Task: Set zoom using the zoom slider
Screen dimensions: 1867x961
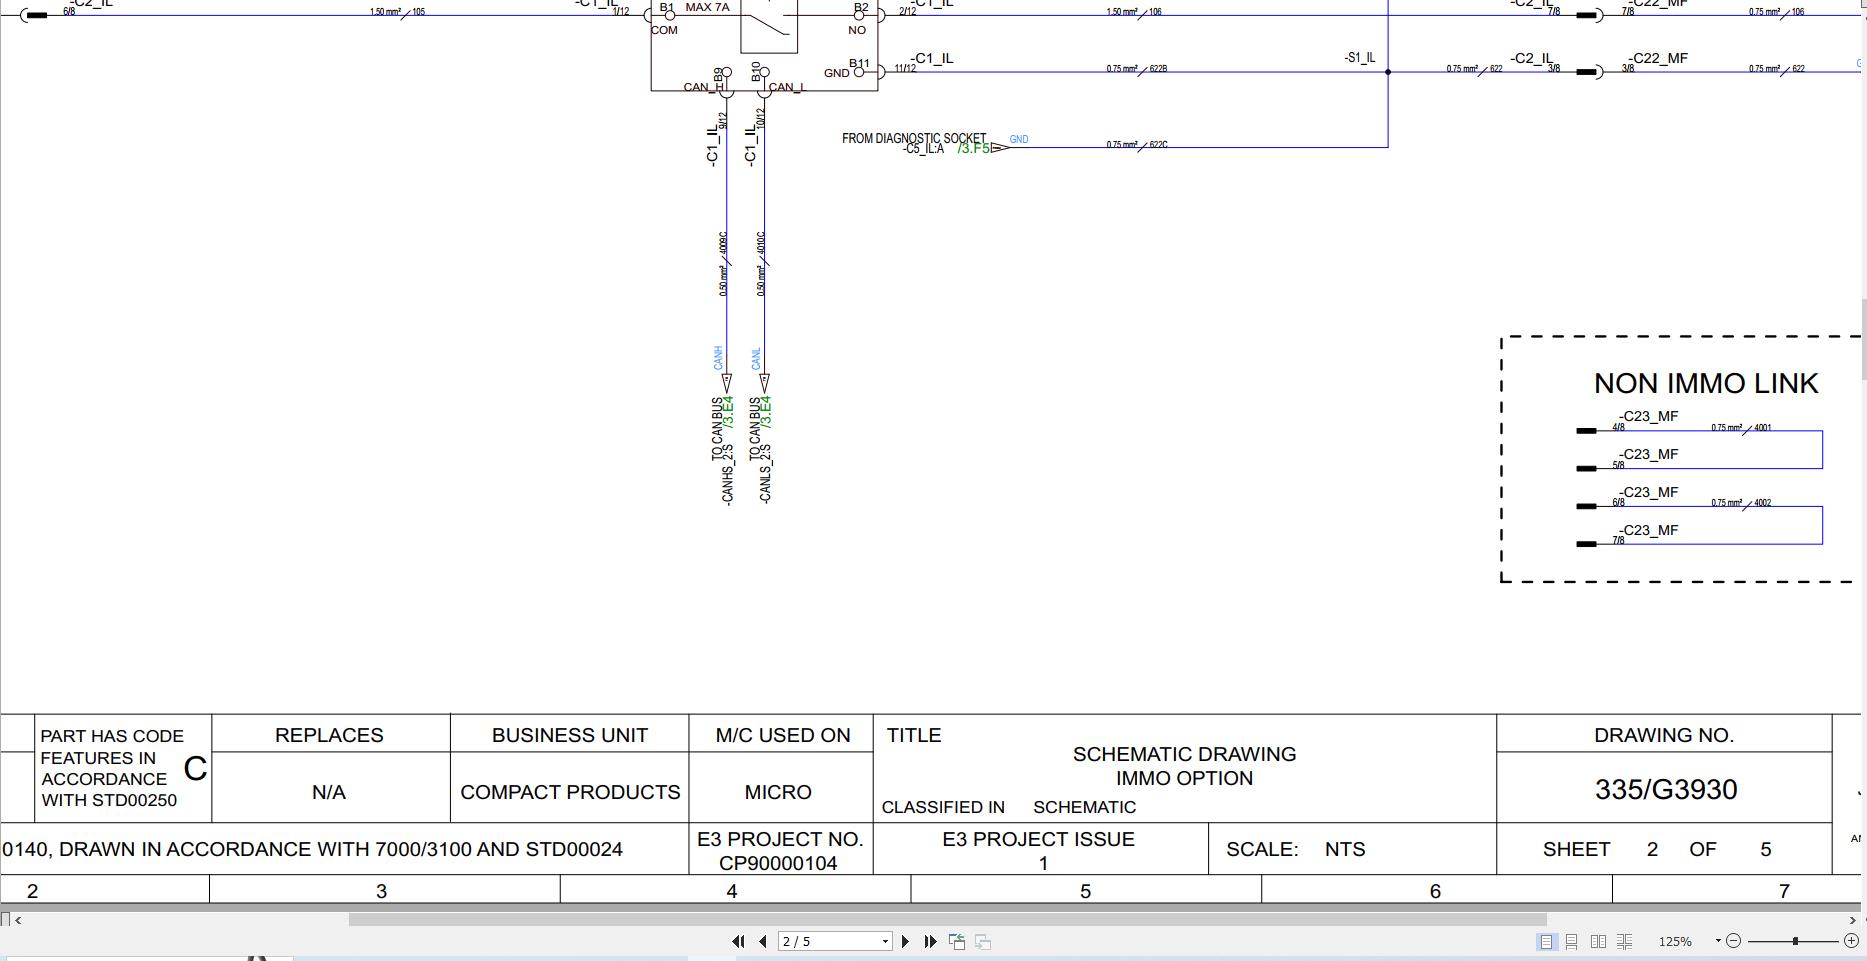Action: [x=1795, y=940]
